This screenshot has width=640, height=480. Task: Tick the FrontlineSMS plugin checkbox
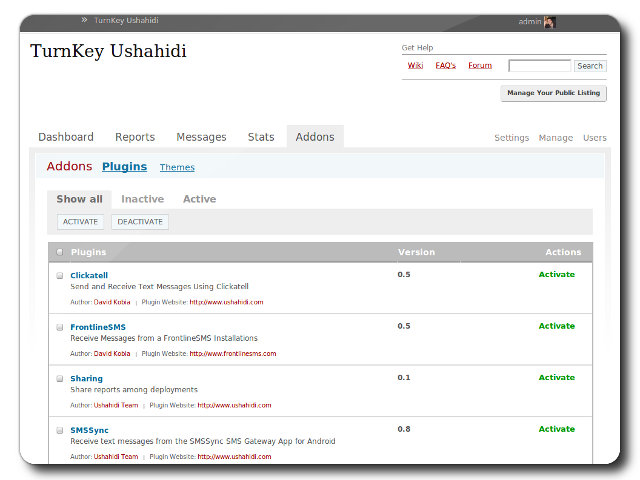[x=60, y=327]
